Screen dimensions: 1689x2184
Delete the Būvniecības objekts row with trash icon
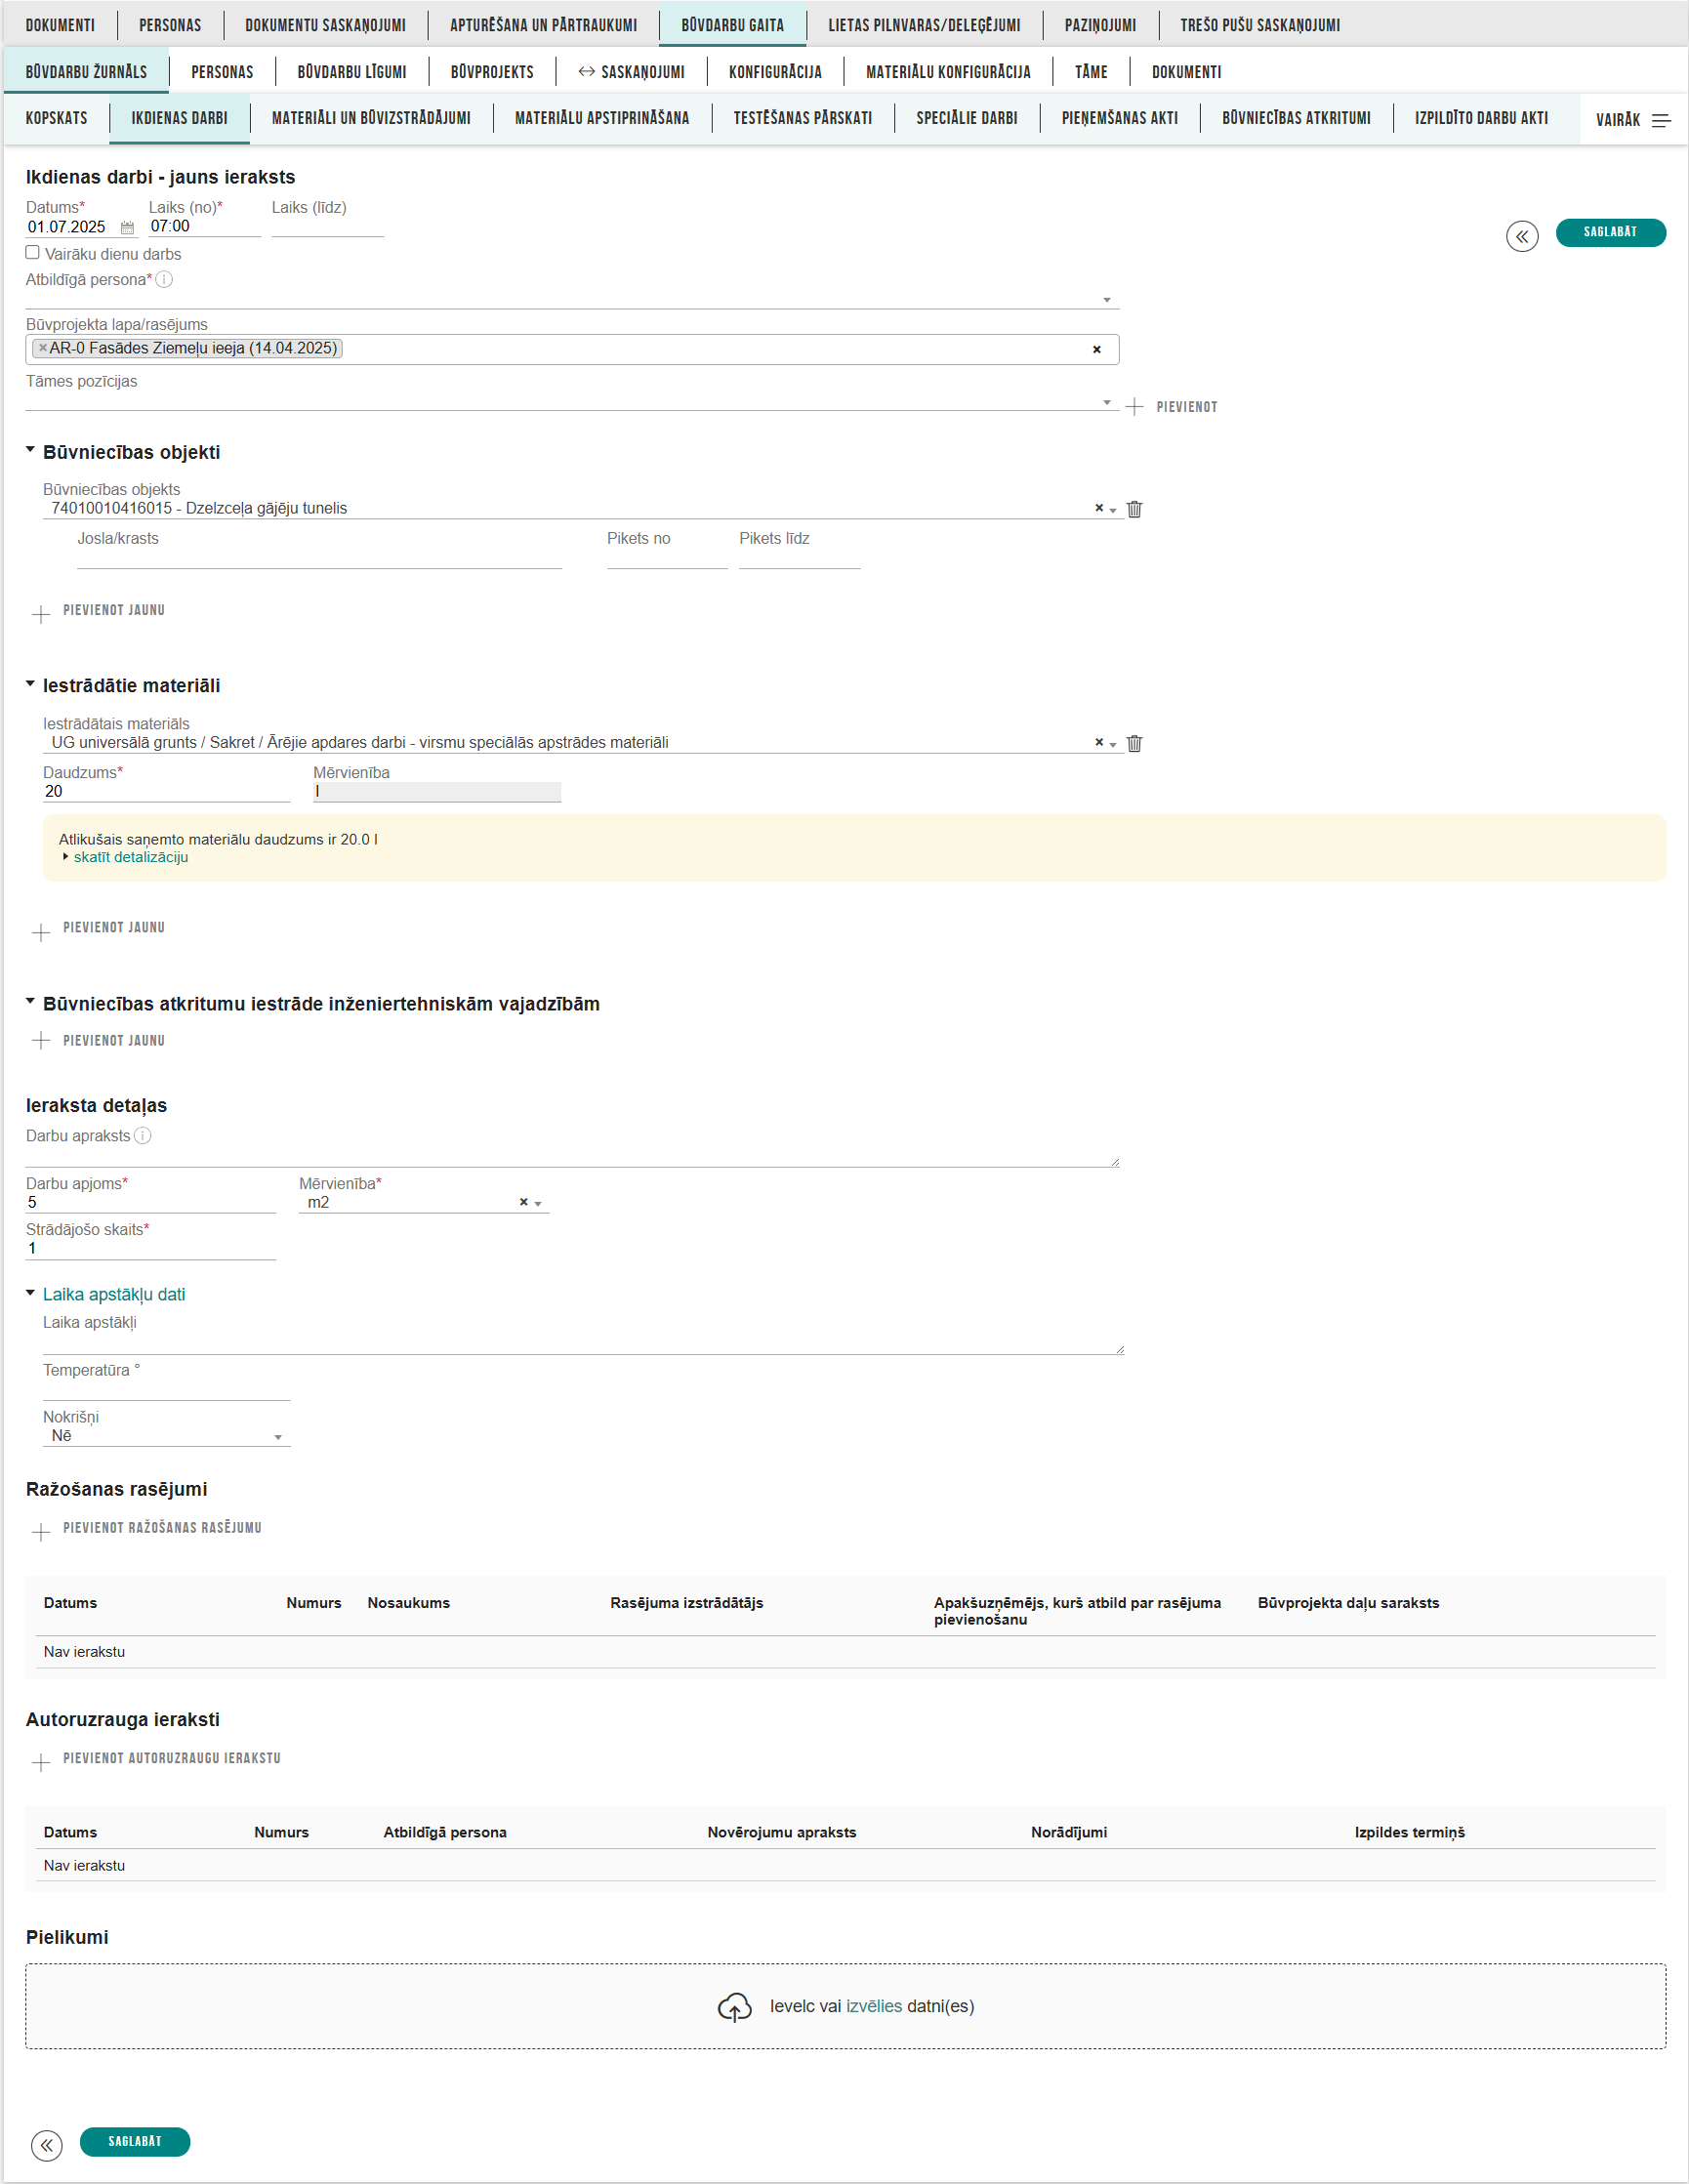point(1134,509)
